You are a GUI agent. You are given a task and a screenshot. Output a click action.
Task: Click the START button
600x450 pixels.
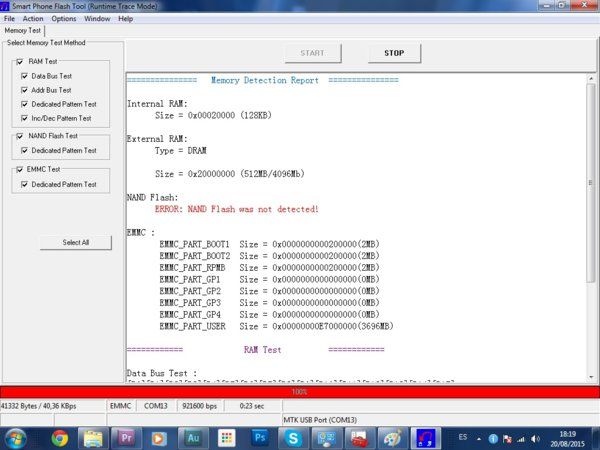coord(313,53)
